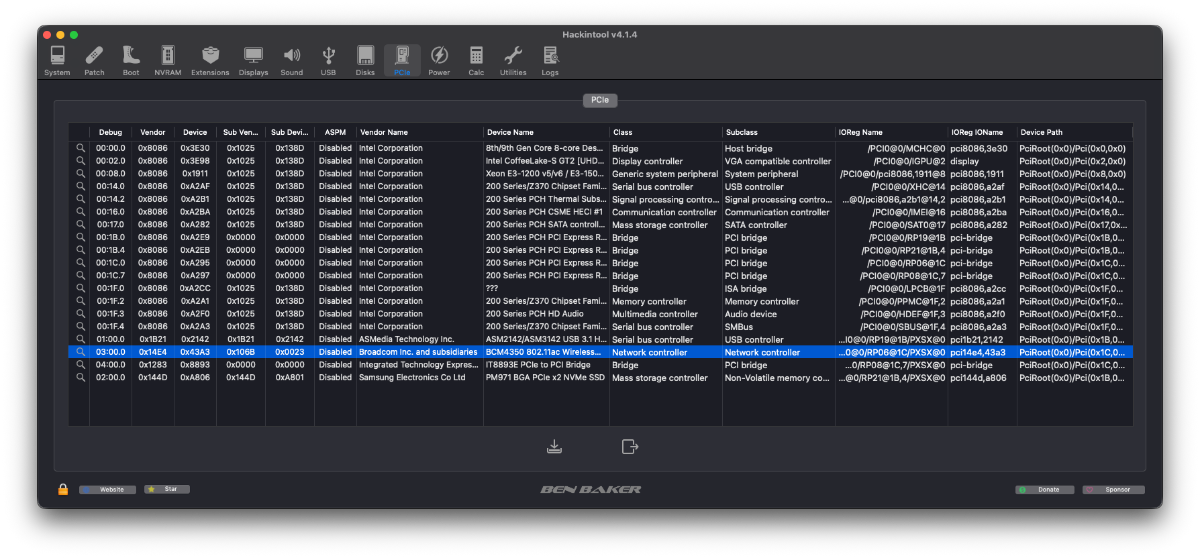Open the Logs toolbar section
1200x558 pixels.
[550, 60]
